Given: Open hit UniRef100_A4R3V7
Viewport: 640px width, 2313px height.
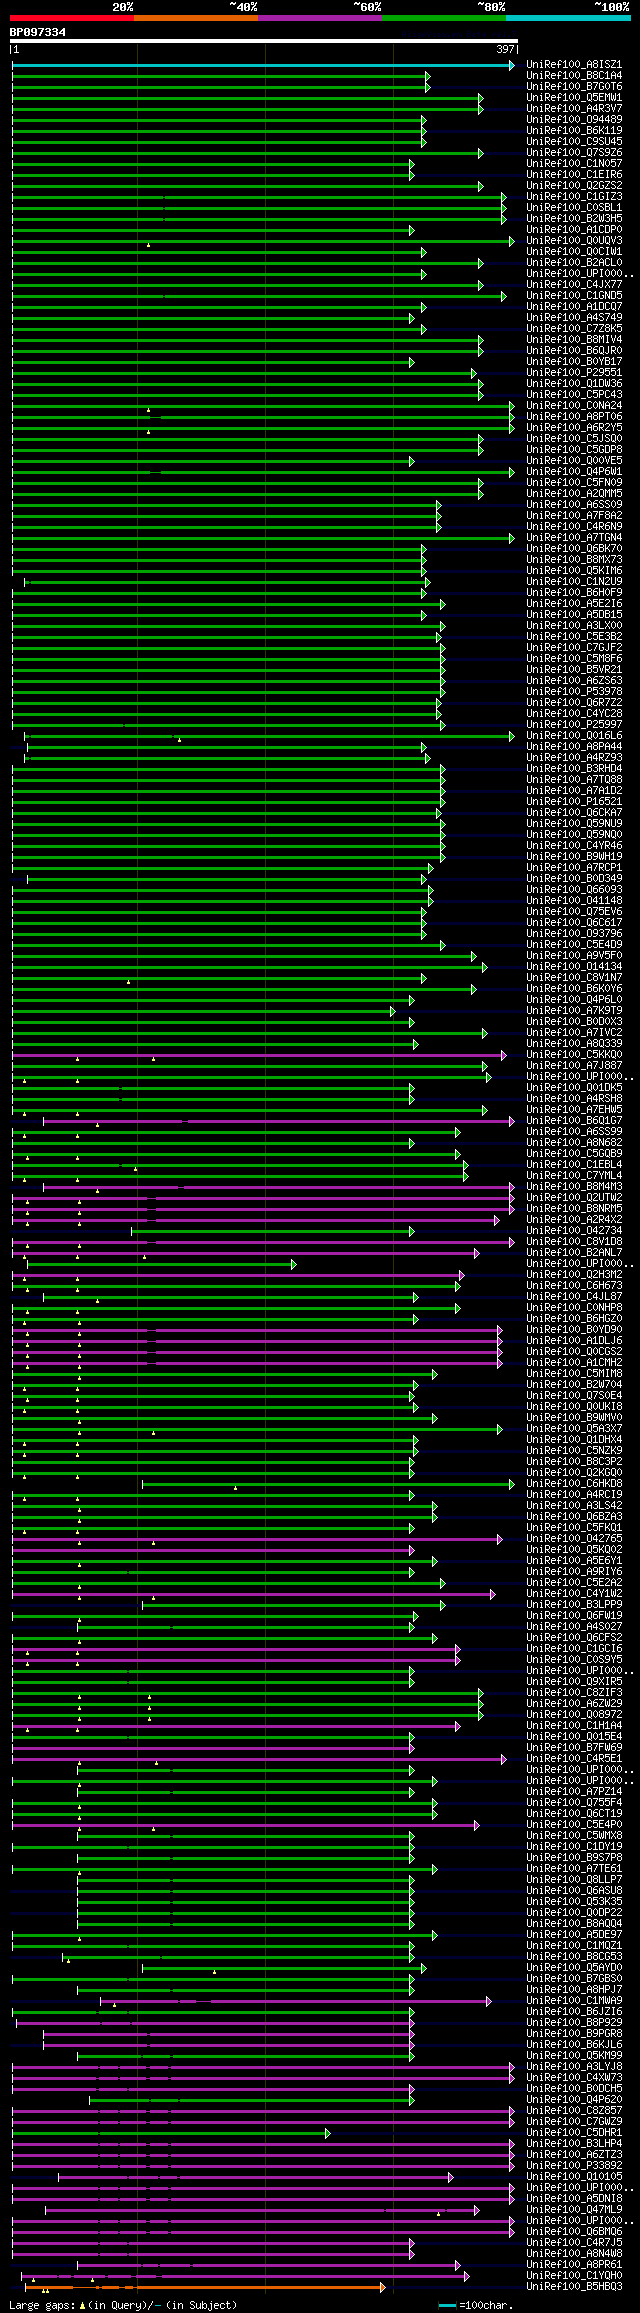Looking at the screenshot, I should (574, 109).
